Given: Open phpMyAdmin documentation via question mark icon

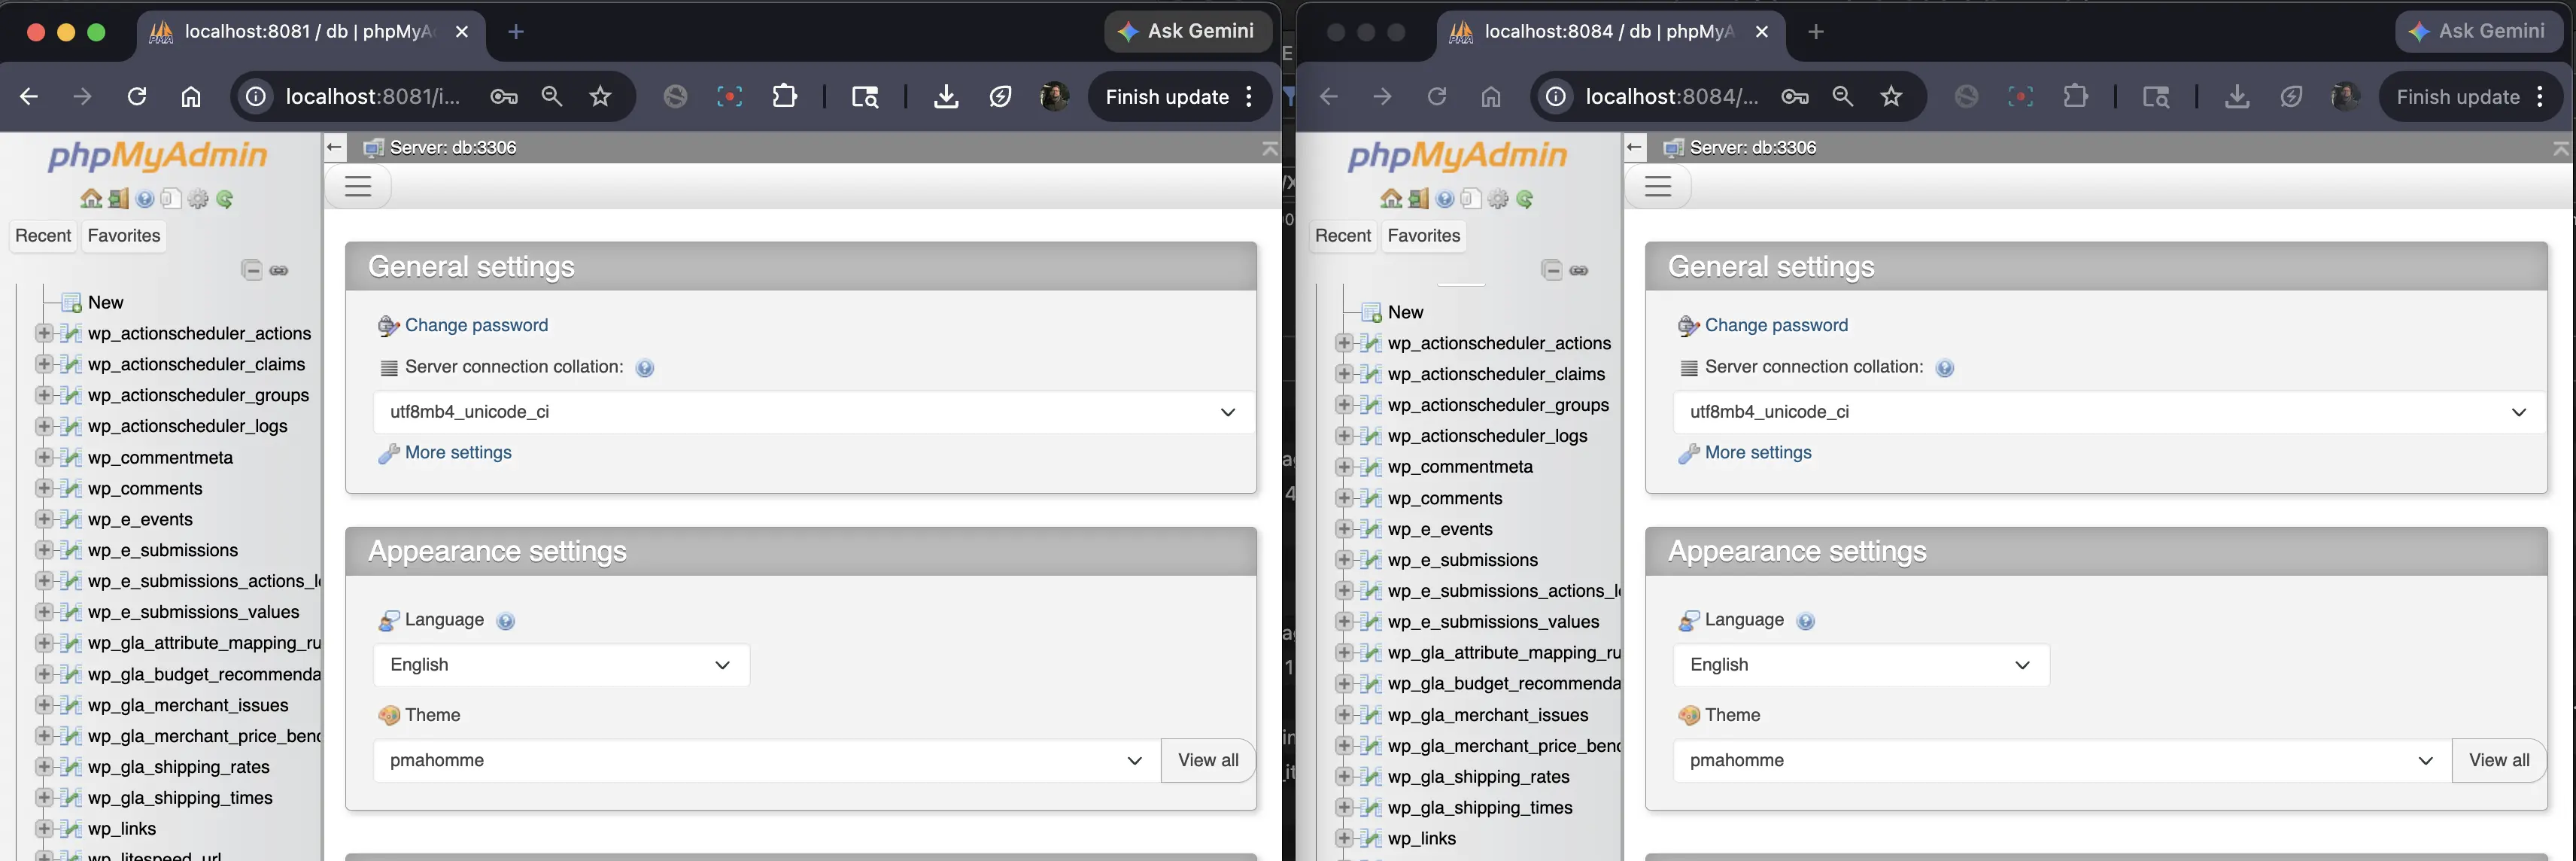Looking at the screenshot, I should 144,198.
